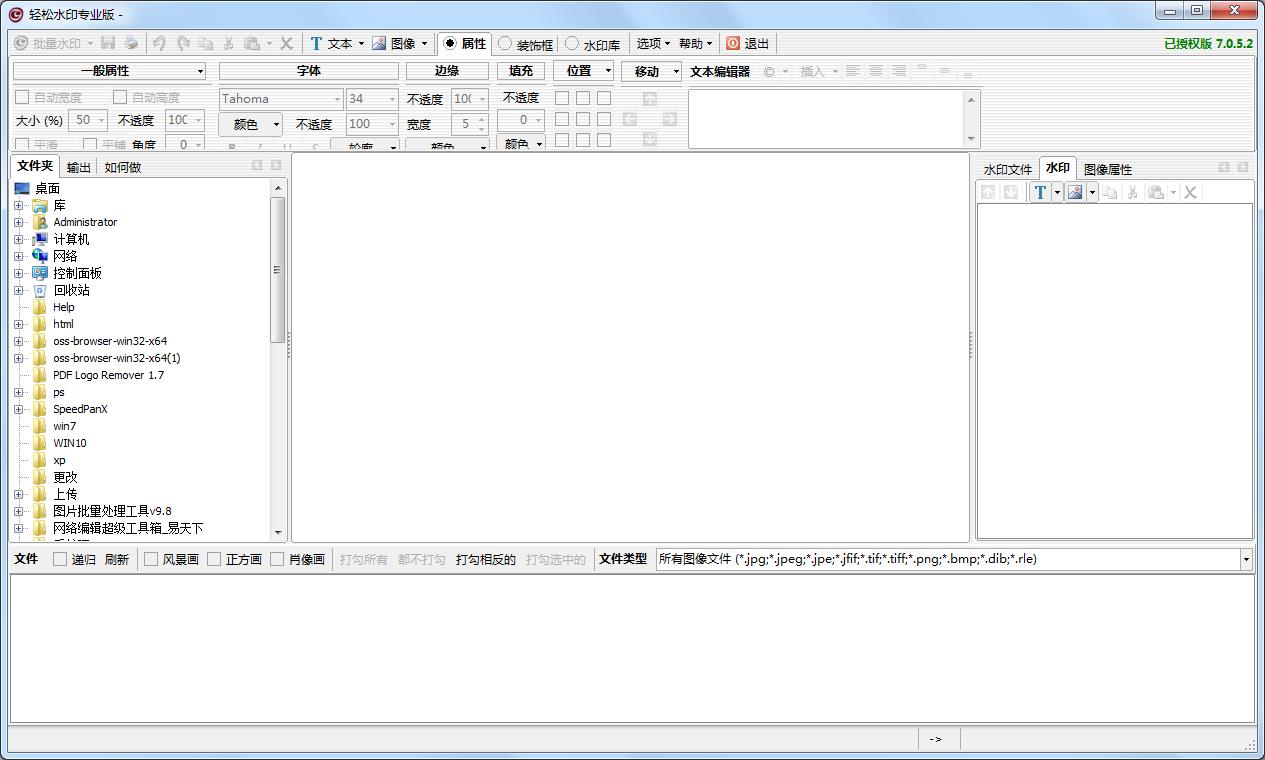The image size is (1265, 760).
Task: Click the printer icon in main toolbar
Action: click(131, 43)
